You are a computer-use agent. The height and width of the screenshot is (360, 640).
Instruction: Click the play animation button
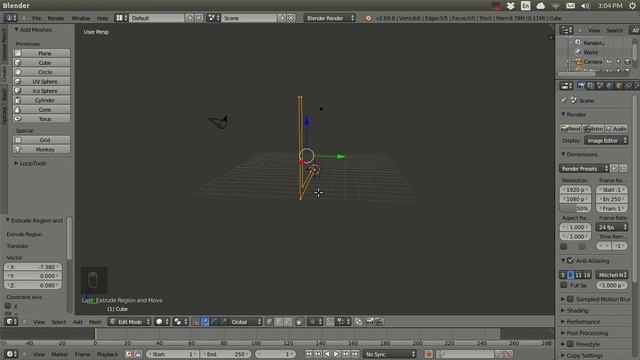[x=336, y=354]
